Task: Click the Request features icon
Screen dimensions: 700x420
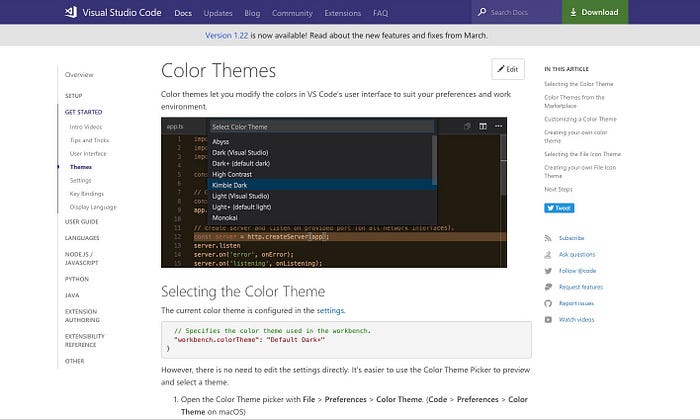Action: 548,287
